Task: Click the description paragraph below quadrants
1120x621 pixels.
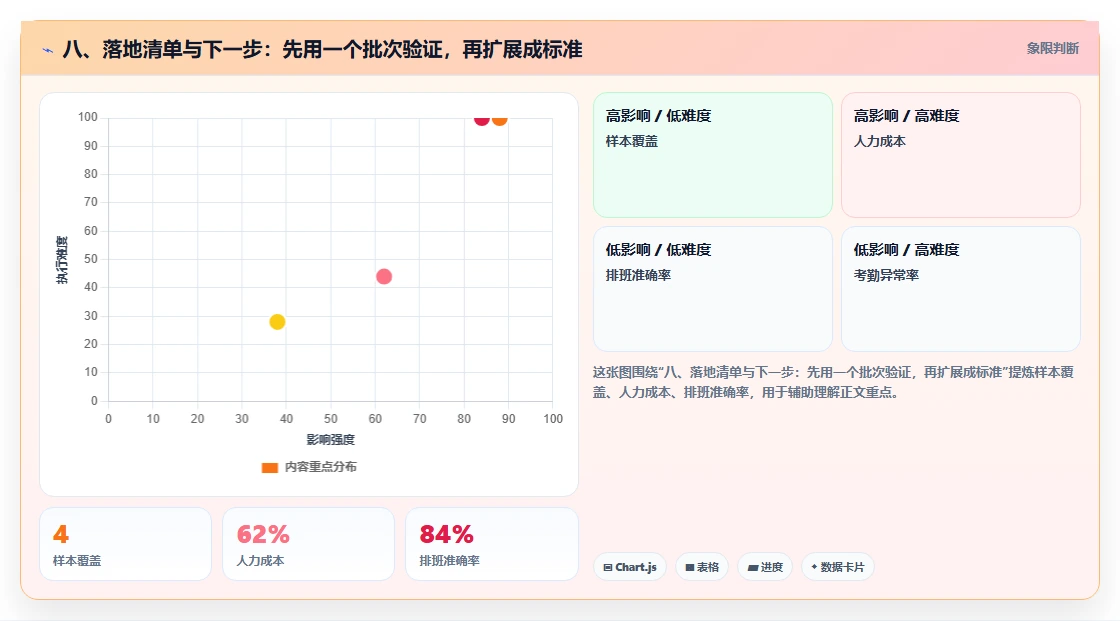Action: [x=834, y=382]
